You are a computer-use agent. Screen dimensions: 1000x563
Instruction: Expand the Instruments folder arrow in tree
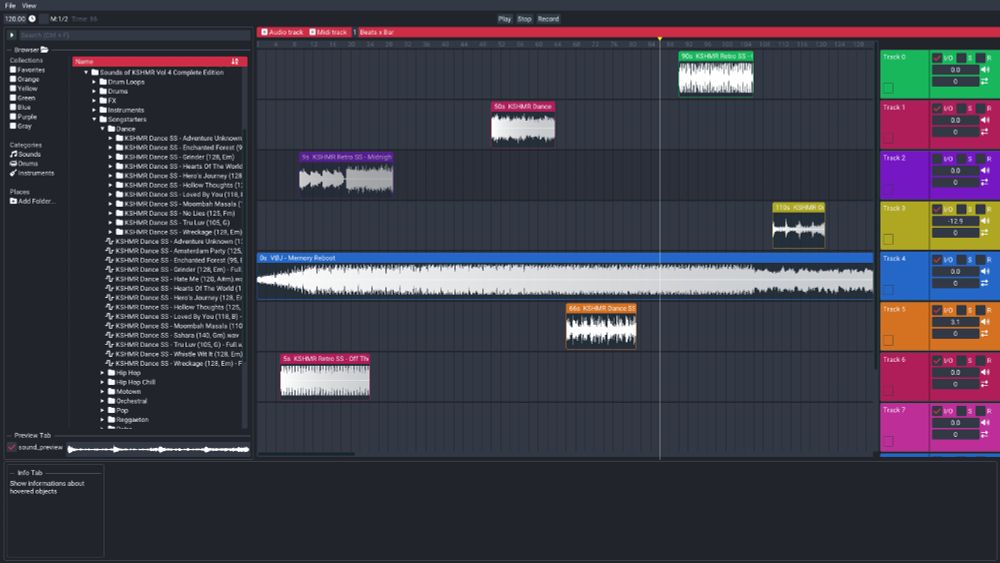[94, 110]
